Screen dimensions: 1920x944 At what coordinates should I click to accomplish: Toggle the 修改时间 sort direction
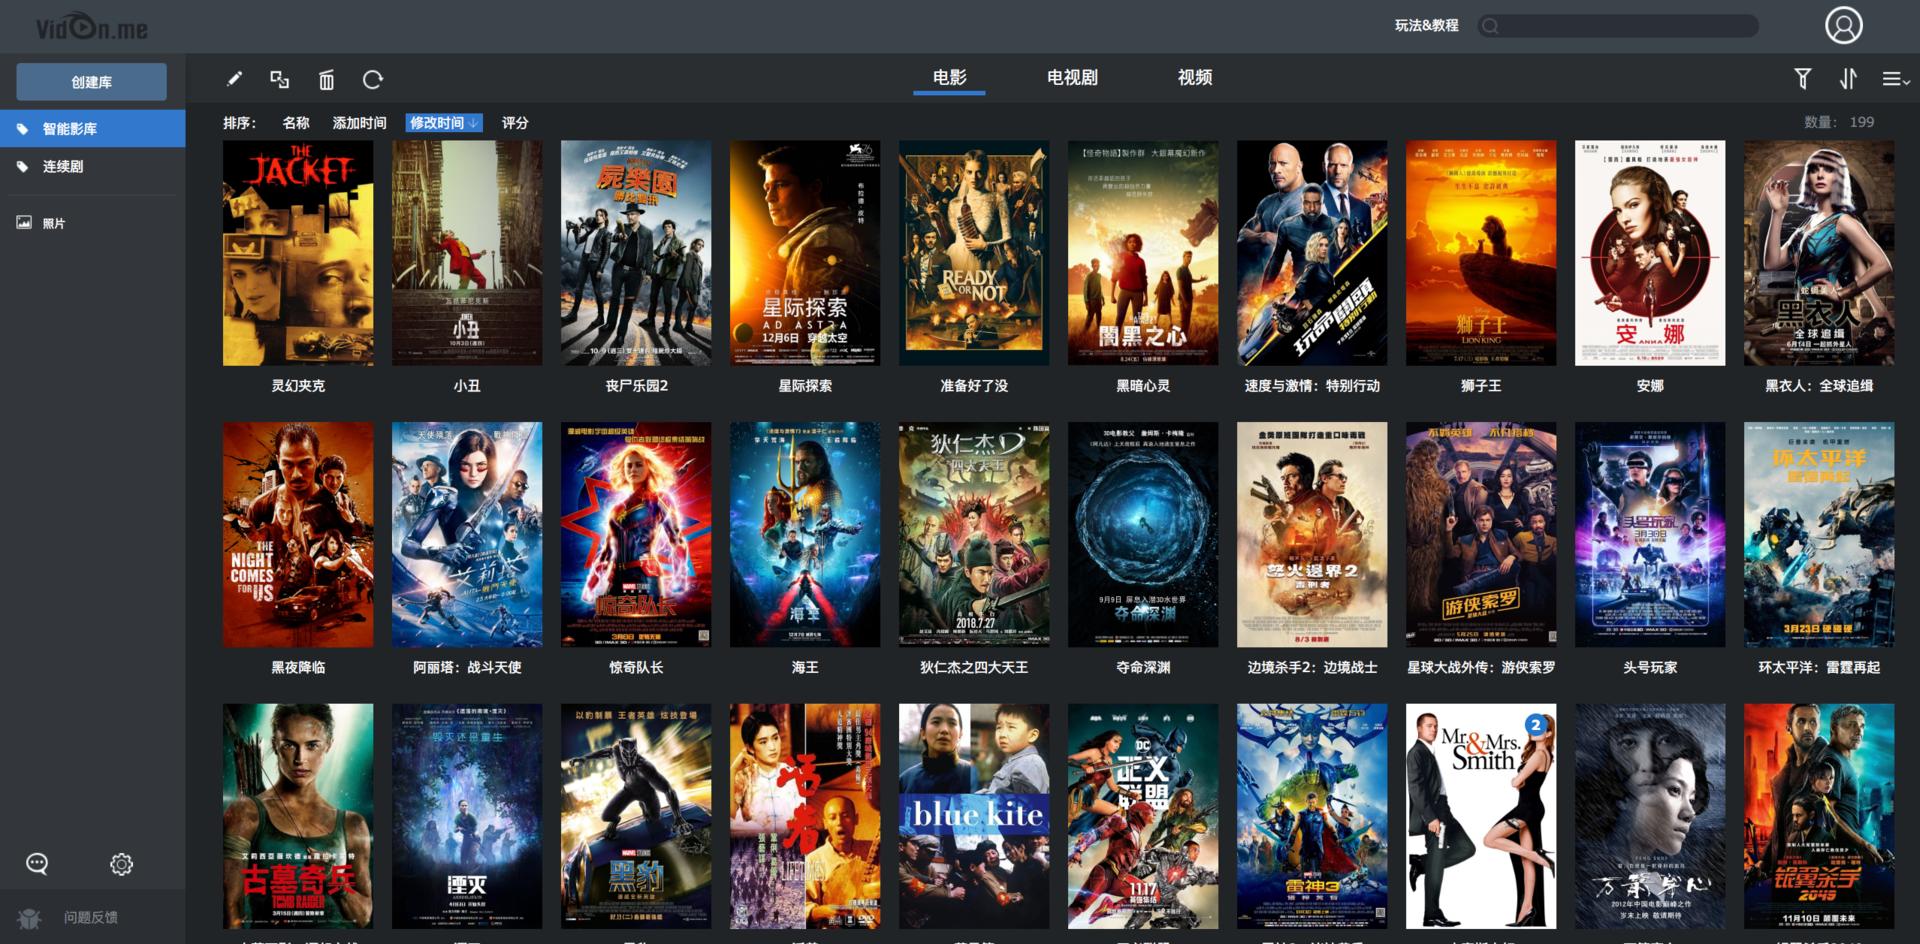pyautogui.click(x=444, y=123)
